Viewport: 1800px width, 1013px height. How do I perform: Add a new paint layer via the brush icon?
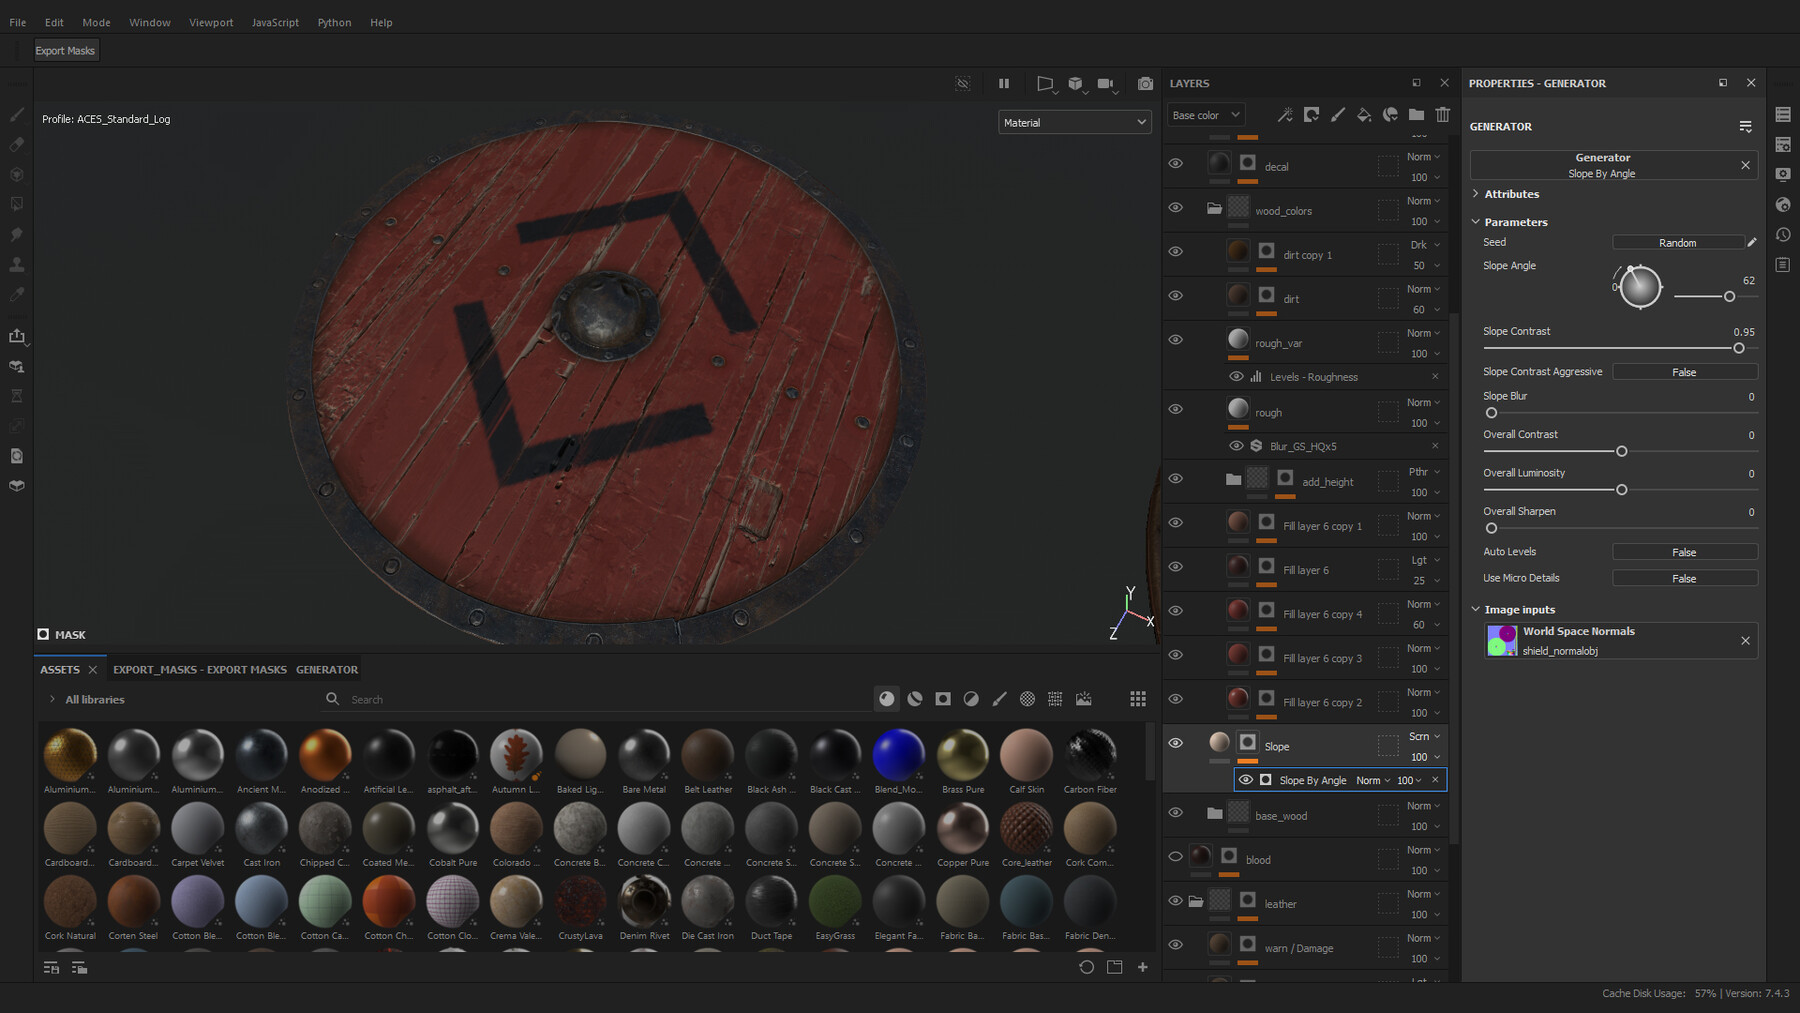[x=1339, y=116]
